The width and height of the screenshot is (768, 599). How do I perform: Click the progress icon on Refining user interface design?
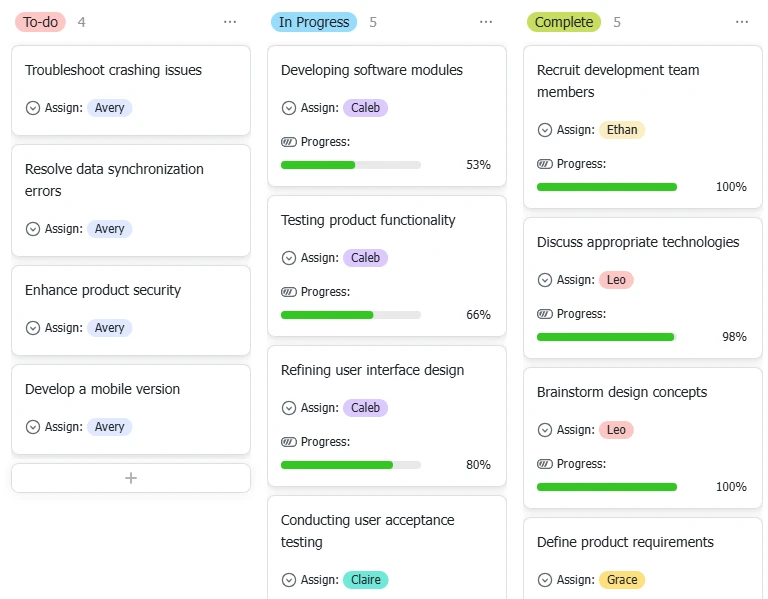click(x=288, y=442)
